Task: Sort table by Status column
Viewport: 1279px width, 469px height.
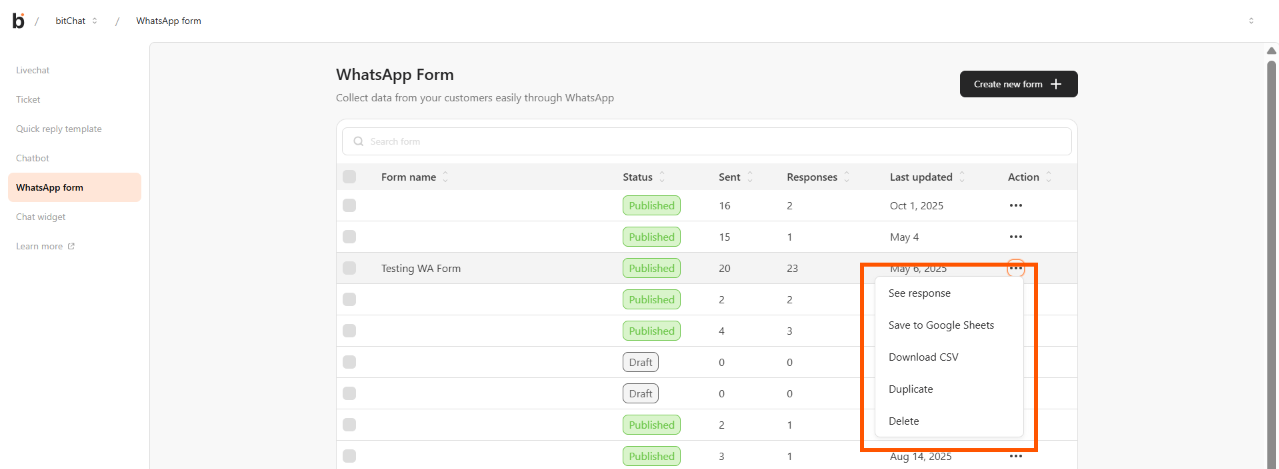Action: [x=662, y=177]
